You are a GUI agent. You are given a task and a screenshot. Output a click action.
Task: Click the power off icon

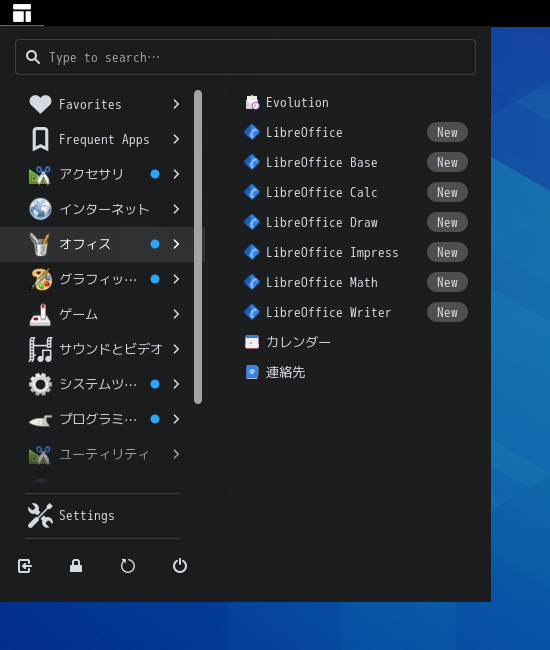coord(180,566)
